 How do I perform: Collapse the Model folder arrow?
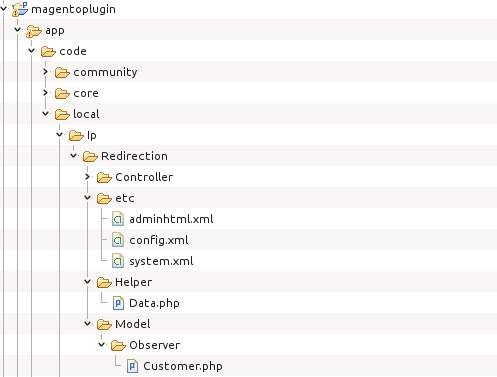(88, 324)
